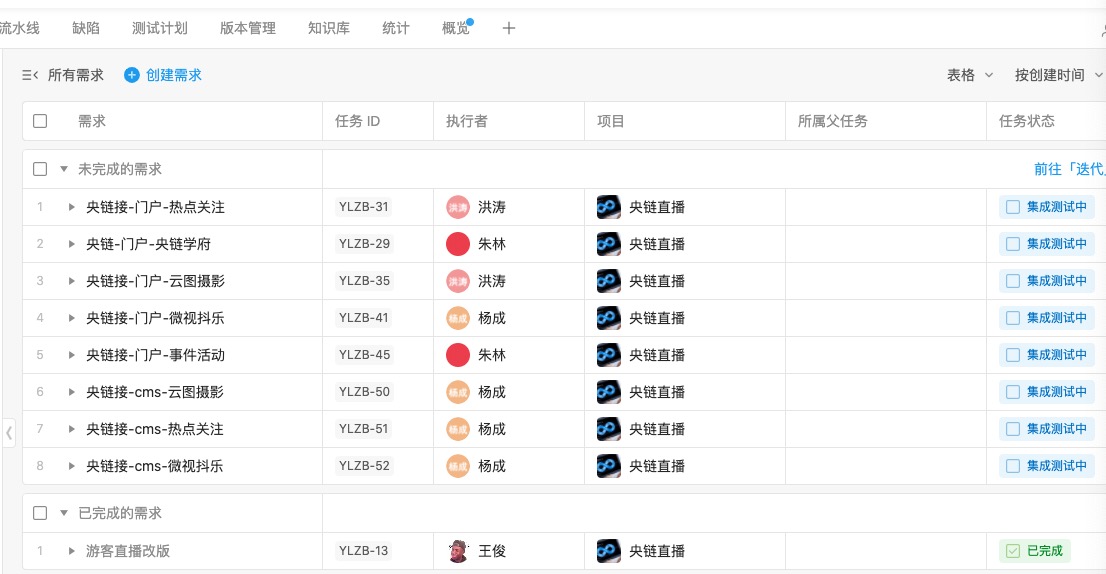Click left panel collapse handle arrow
Viewport: 1106px width, 574px height.
coord(9,433)
